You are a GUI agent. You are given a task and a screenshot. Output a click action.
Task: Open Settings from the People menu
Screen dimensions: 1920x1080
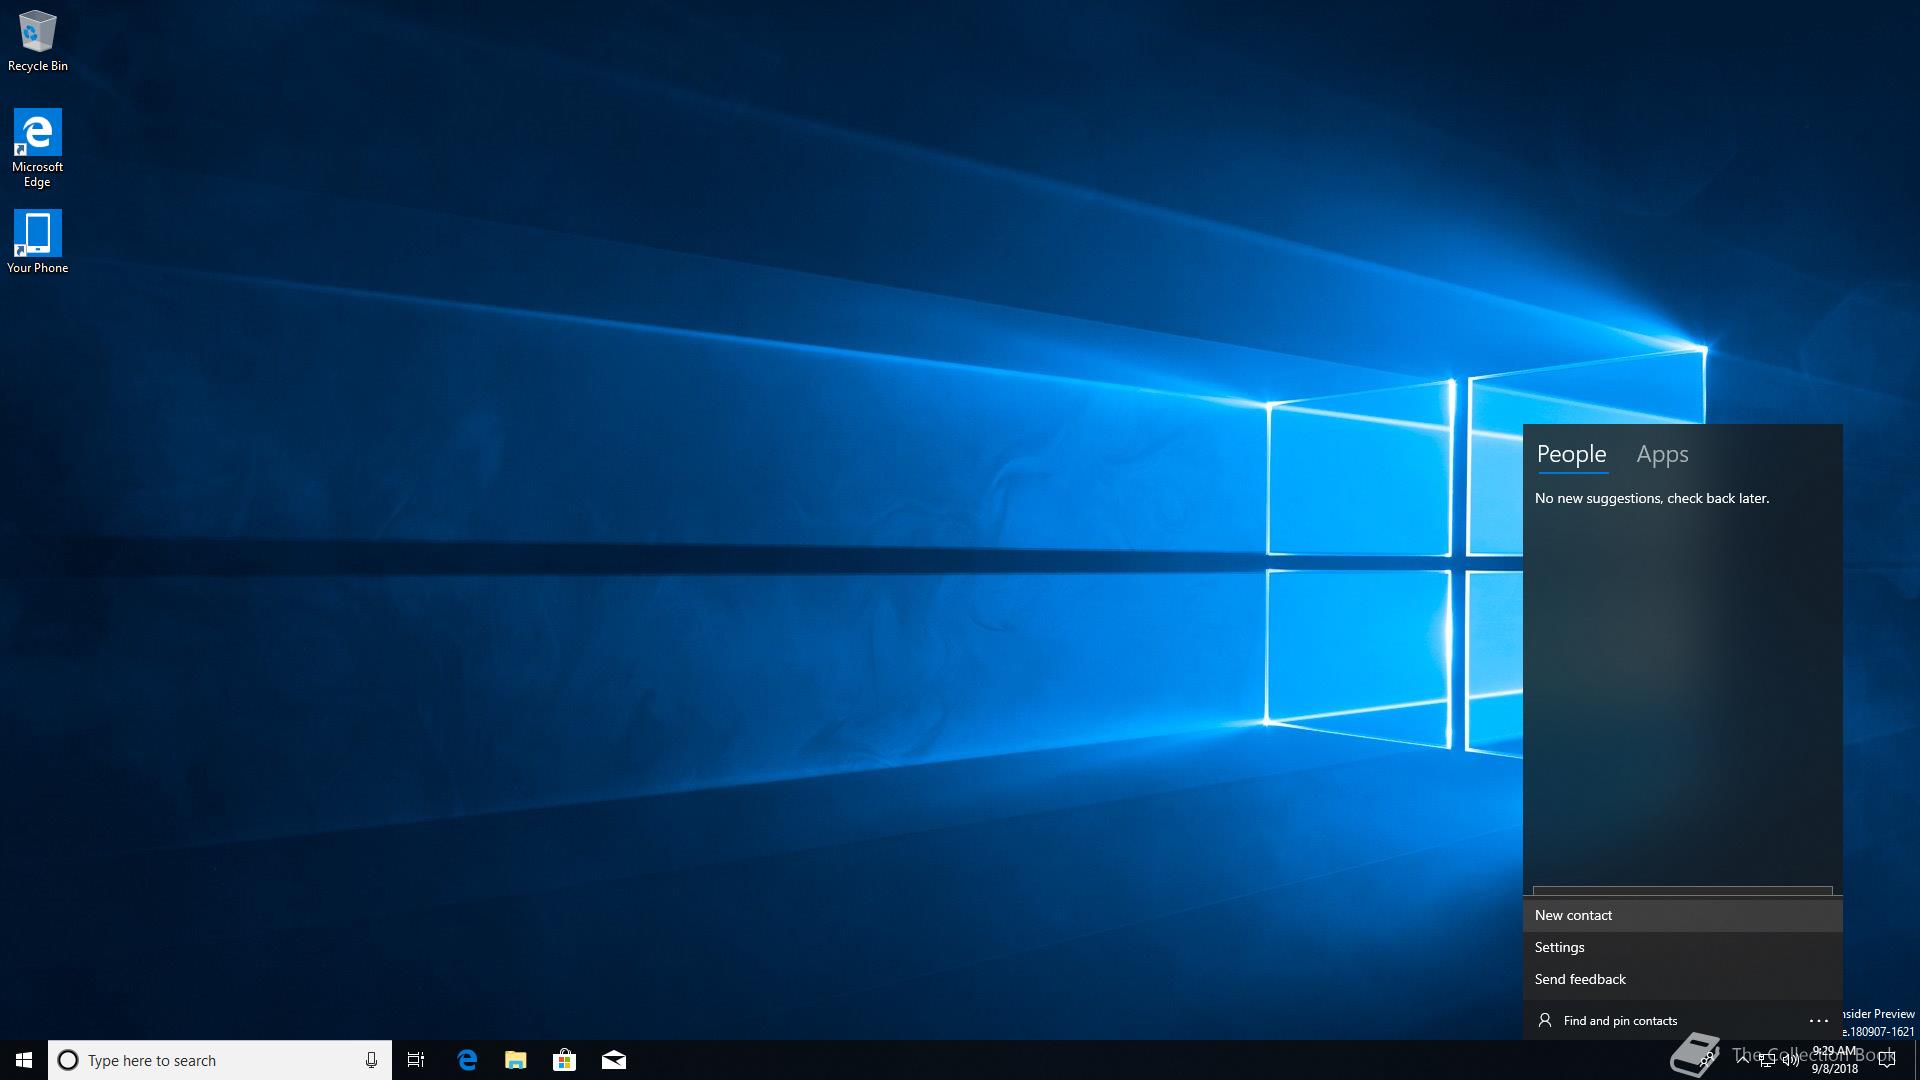1682,947
